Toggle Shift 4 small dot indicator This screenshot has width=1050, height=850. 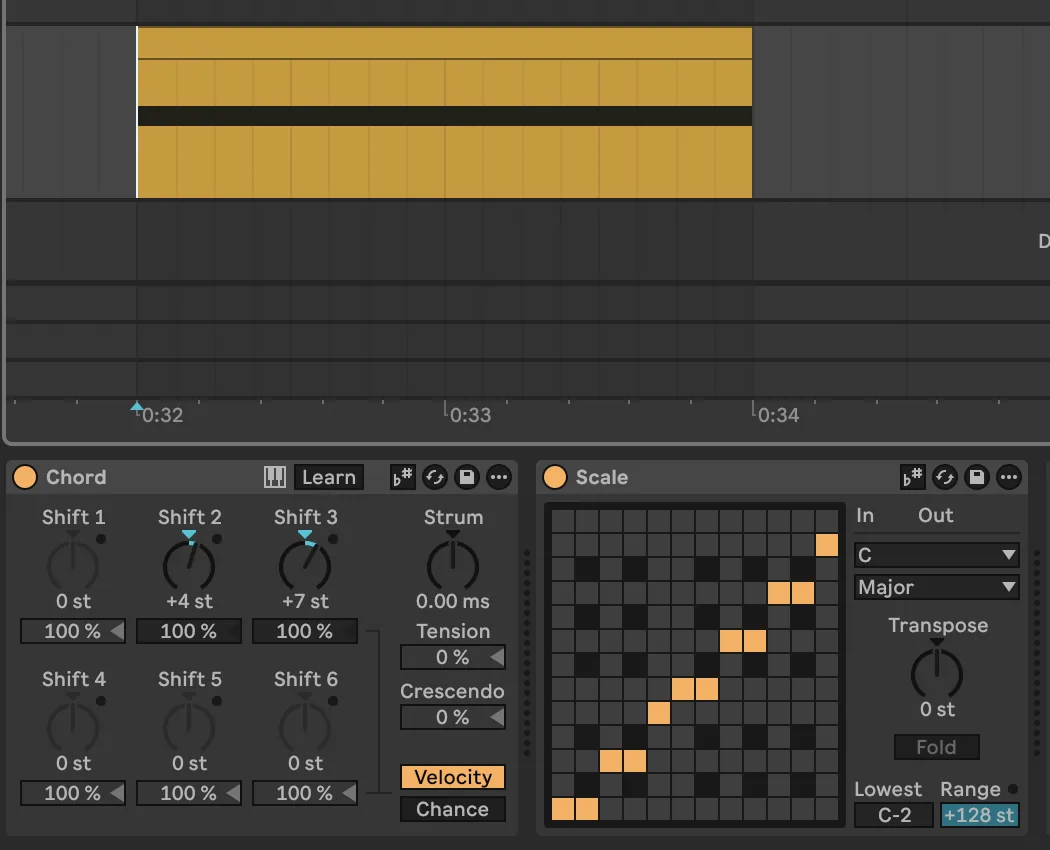(100, 701)
